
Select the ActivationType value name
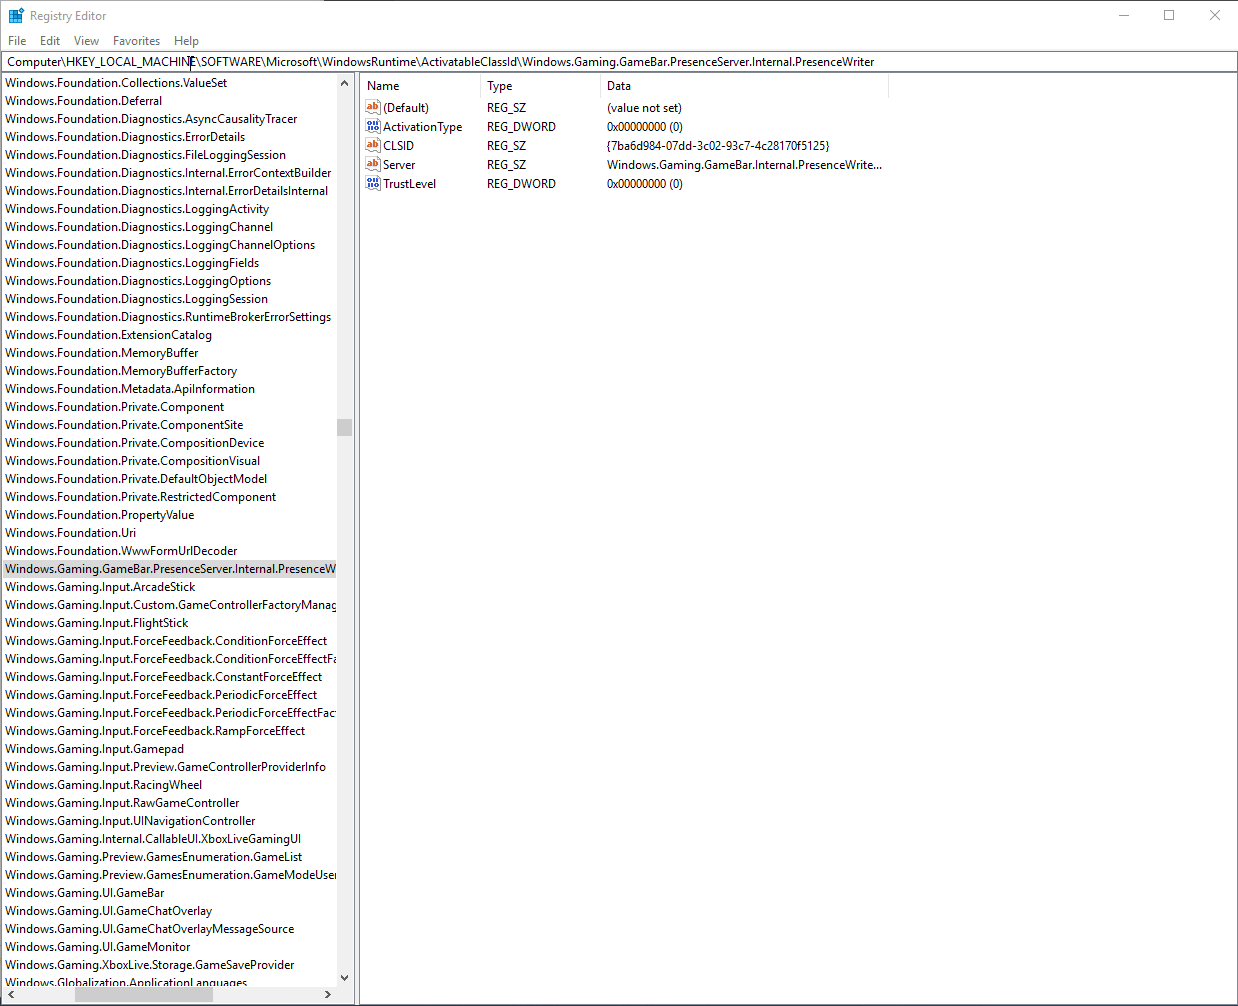422,127
